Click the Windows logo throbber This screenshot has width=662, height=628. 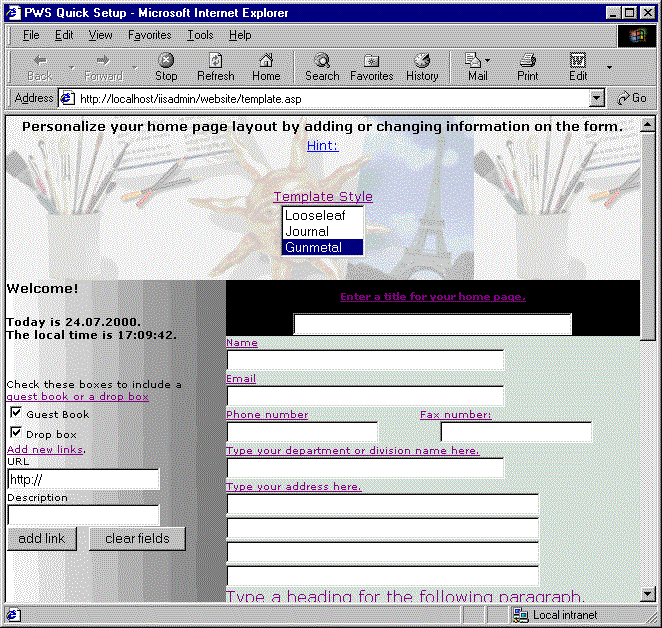pyautogui.click(x=637, y=36)
